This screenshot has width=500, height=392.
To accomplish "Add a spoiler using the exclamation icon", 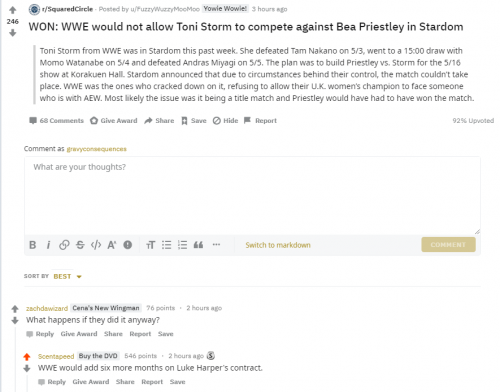I will 128,245.
